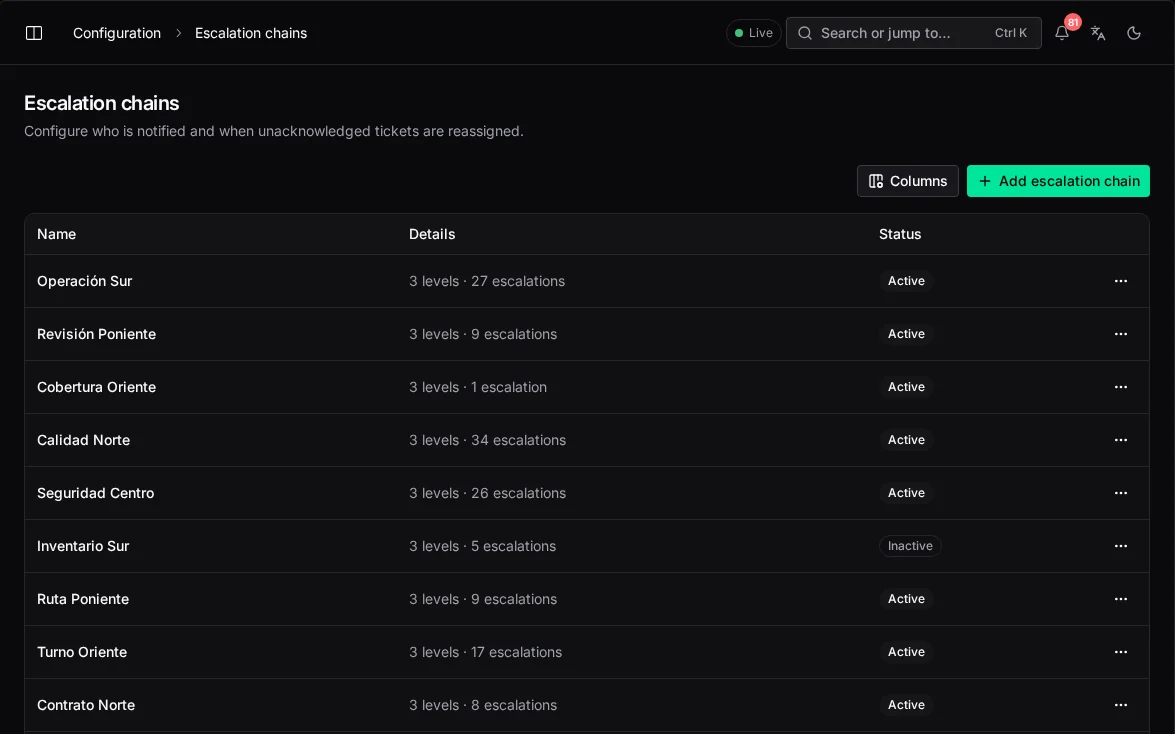Open row actions for Operación Sur
The width and height of the screenshot is (1175, 734).
[1120, 281]
